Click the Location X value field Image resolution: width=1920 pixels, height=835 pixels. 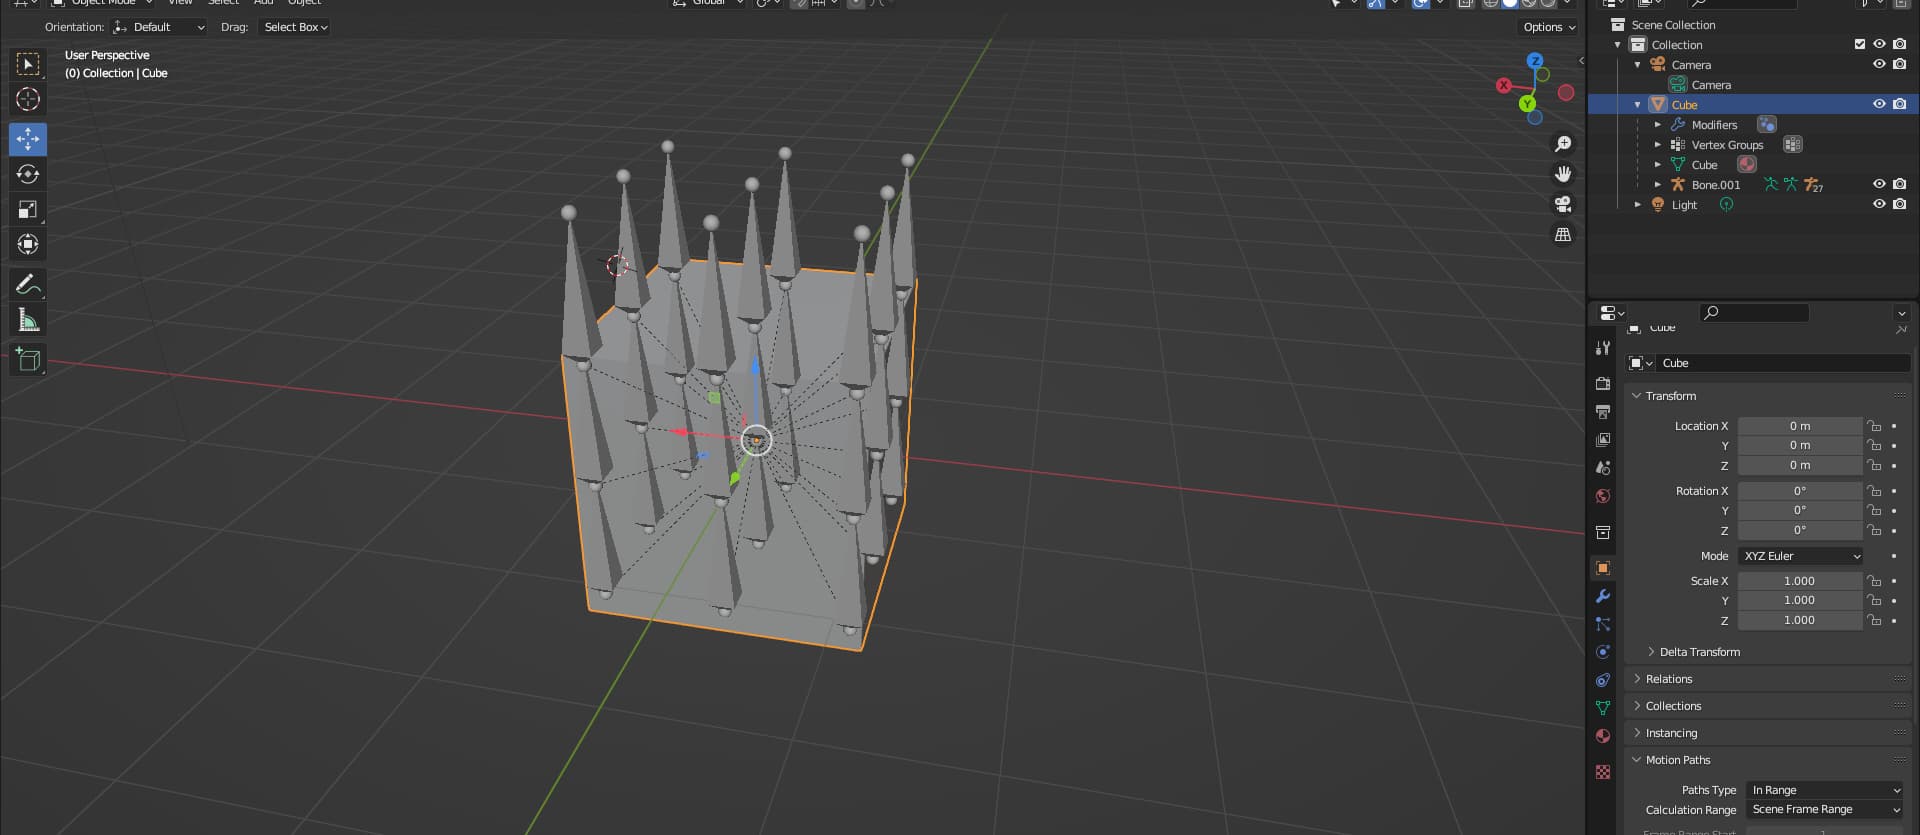(x=1800, y=426)
